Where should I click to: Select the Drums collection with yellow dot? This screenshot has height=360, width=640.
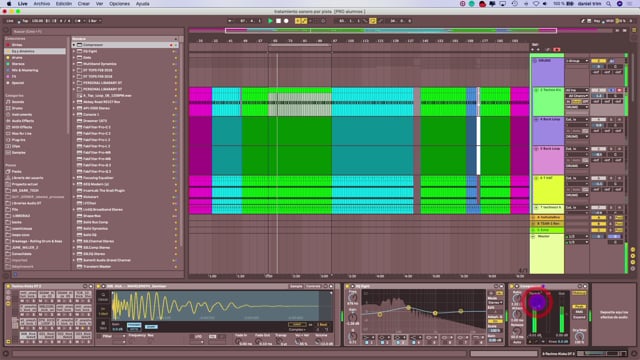click(16, 58)
